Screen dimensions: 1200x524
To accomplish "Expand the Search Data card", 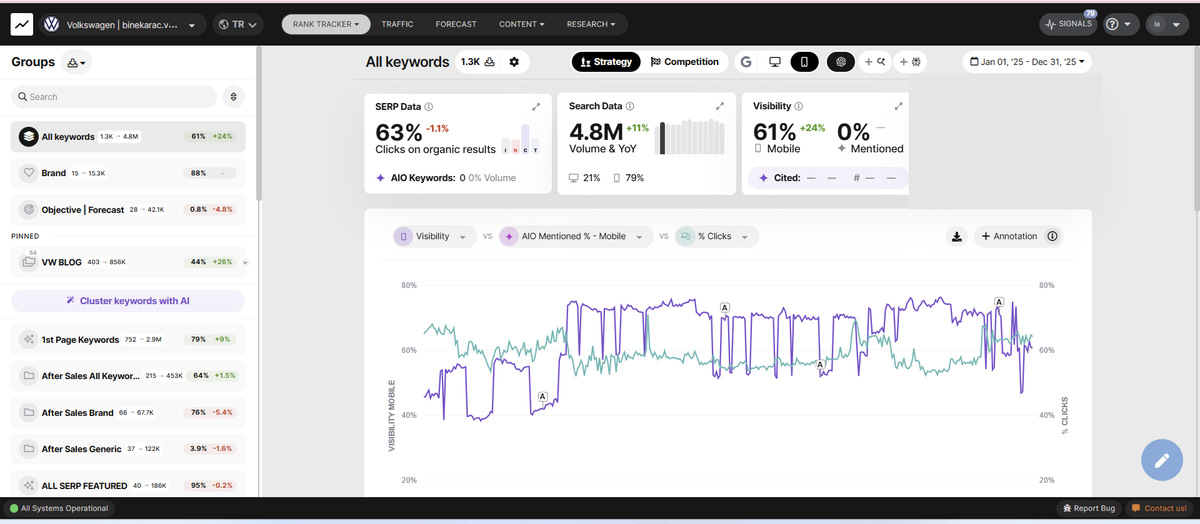I will pos(720,106).
